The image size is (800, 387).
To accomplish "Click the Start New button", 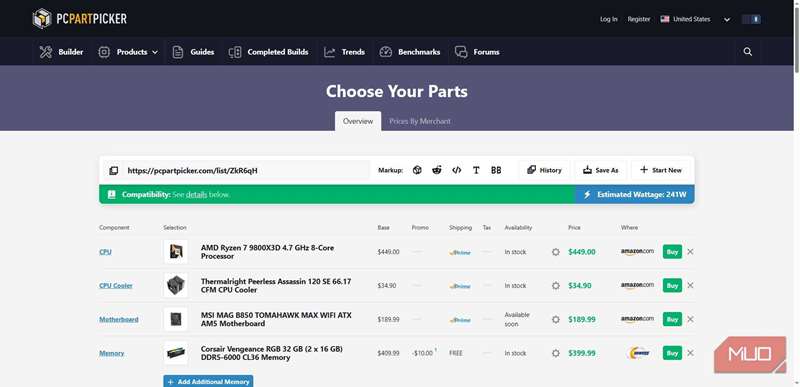I will tap(660, 170).
